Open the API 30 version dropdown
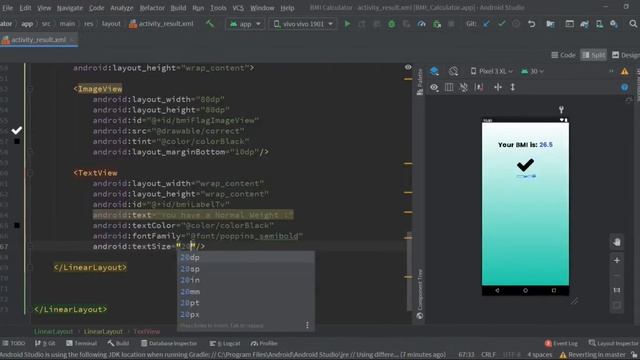The width and height of the screenshot is (640, 360). (x=532, y=71)
